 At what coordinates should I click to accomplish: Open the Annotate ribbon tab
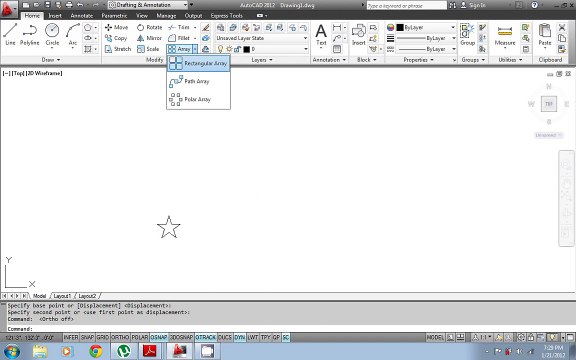pos(82,16)
